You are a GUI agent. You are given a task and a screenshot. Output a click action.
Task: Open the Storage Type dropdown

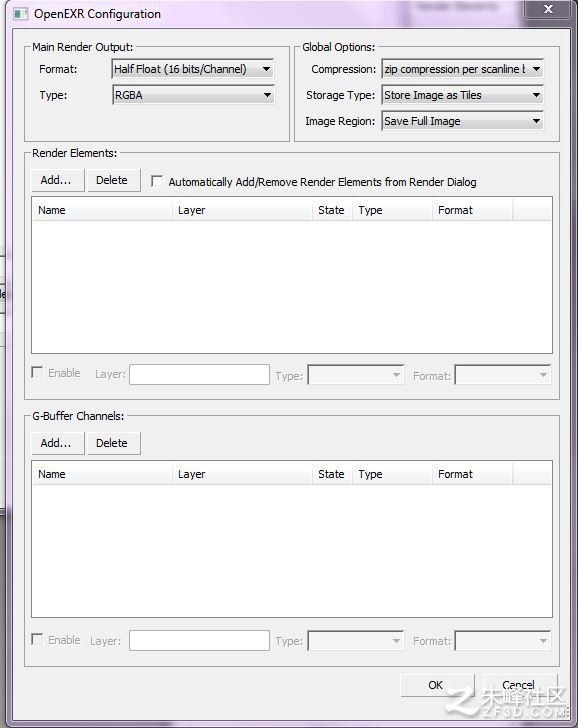coord(462,95)
